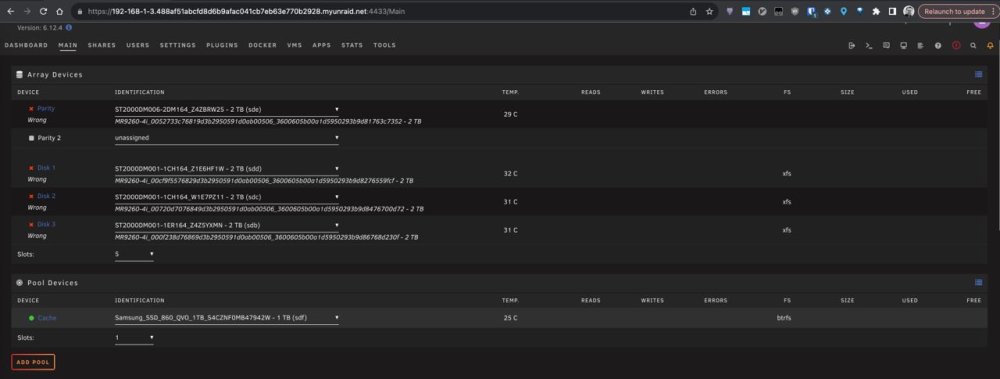Open the Cache pool device link
This screenshot has width=1000, height=379.
pyautogui.click(x=47, y=318)
